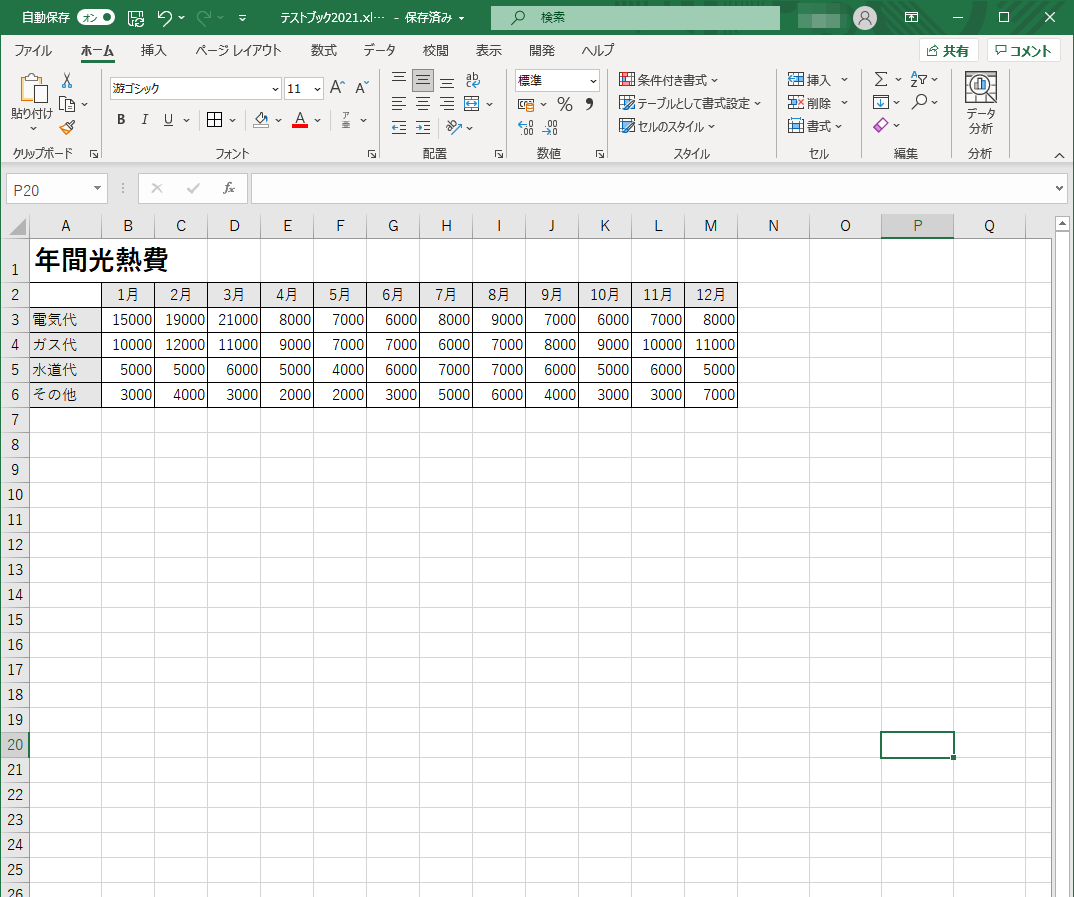The width and height of the screenshot is (1074, 897).
Task: Switch to the 数式 tab
Action: point(323,51)
